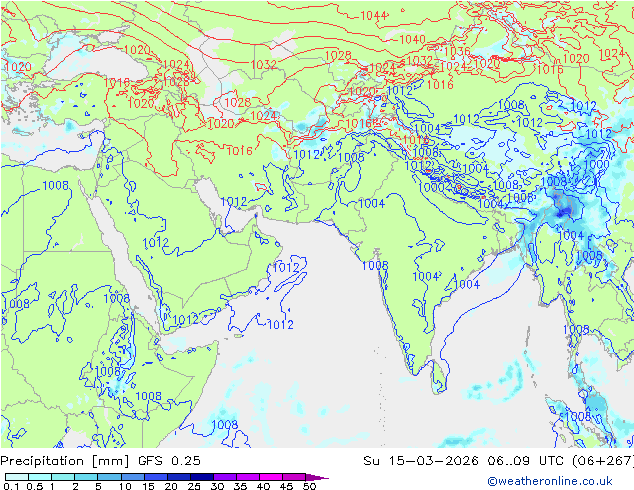
Task: Open the weatheronline.co.uk copyright link
Action: tap(550, 481)
